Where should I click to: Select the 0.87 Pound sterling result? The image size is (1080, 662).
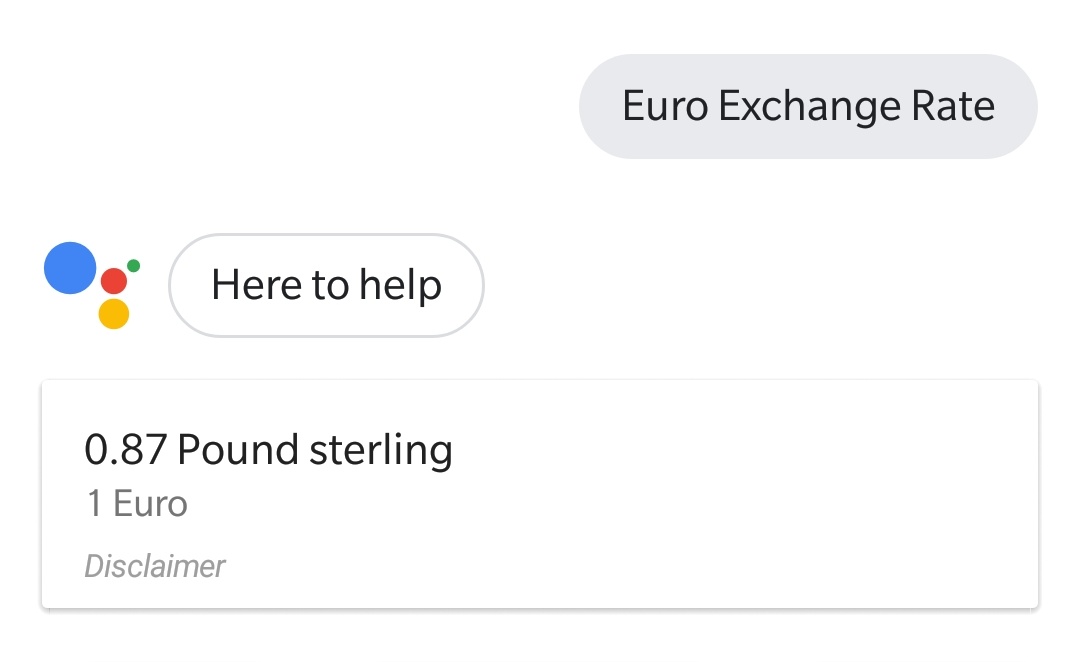click(268, 451)
